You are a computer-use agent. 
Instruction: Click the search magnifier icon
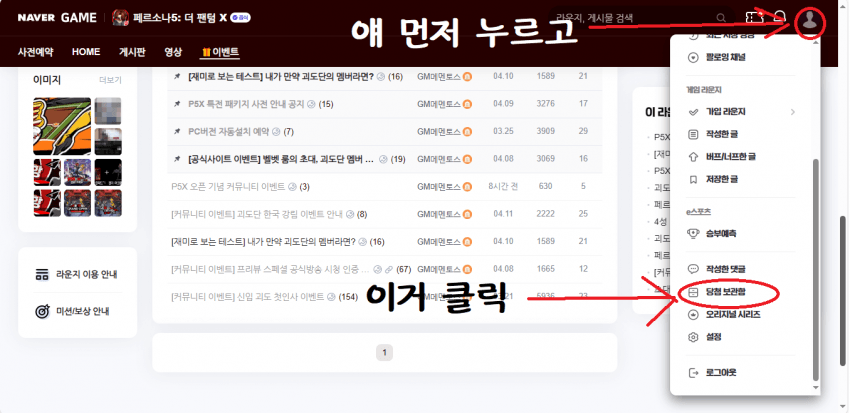[x=721, y=18]
